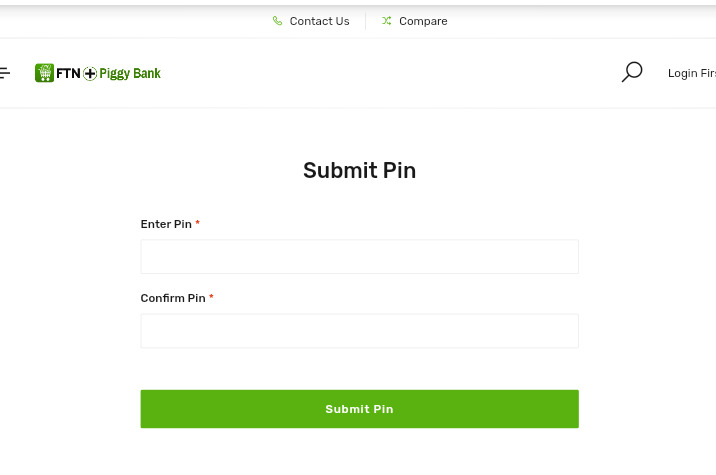Open the Contact Us link
The width and height of the screenshot is (716, 475).
coord(319,21)
